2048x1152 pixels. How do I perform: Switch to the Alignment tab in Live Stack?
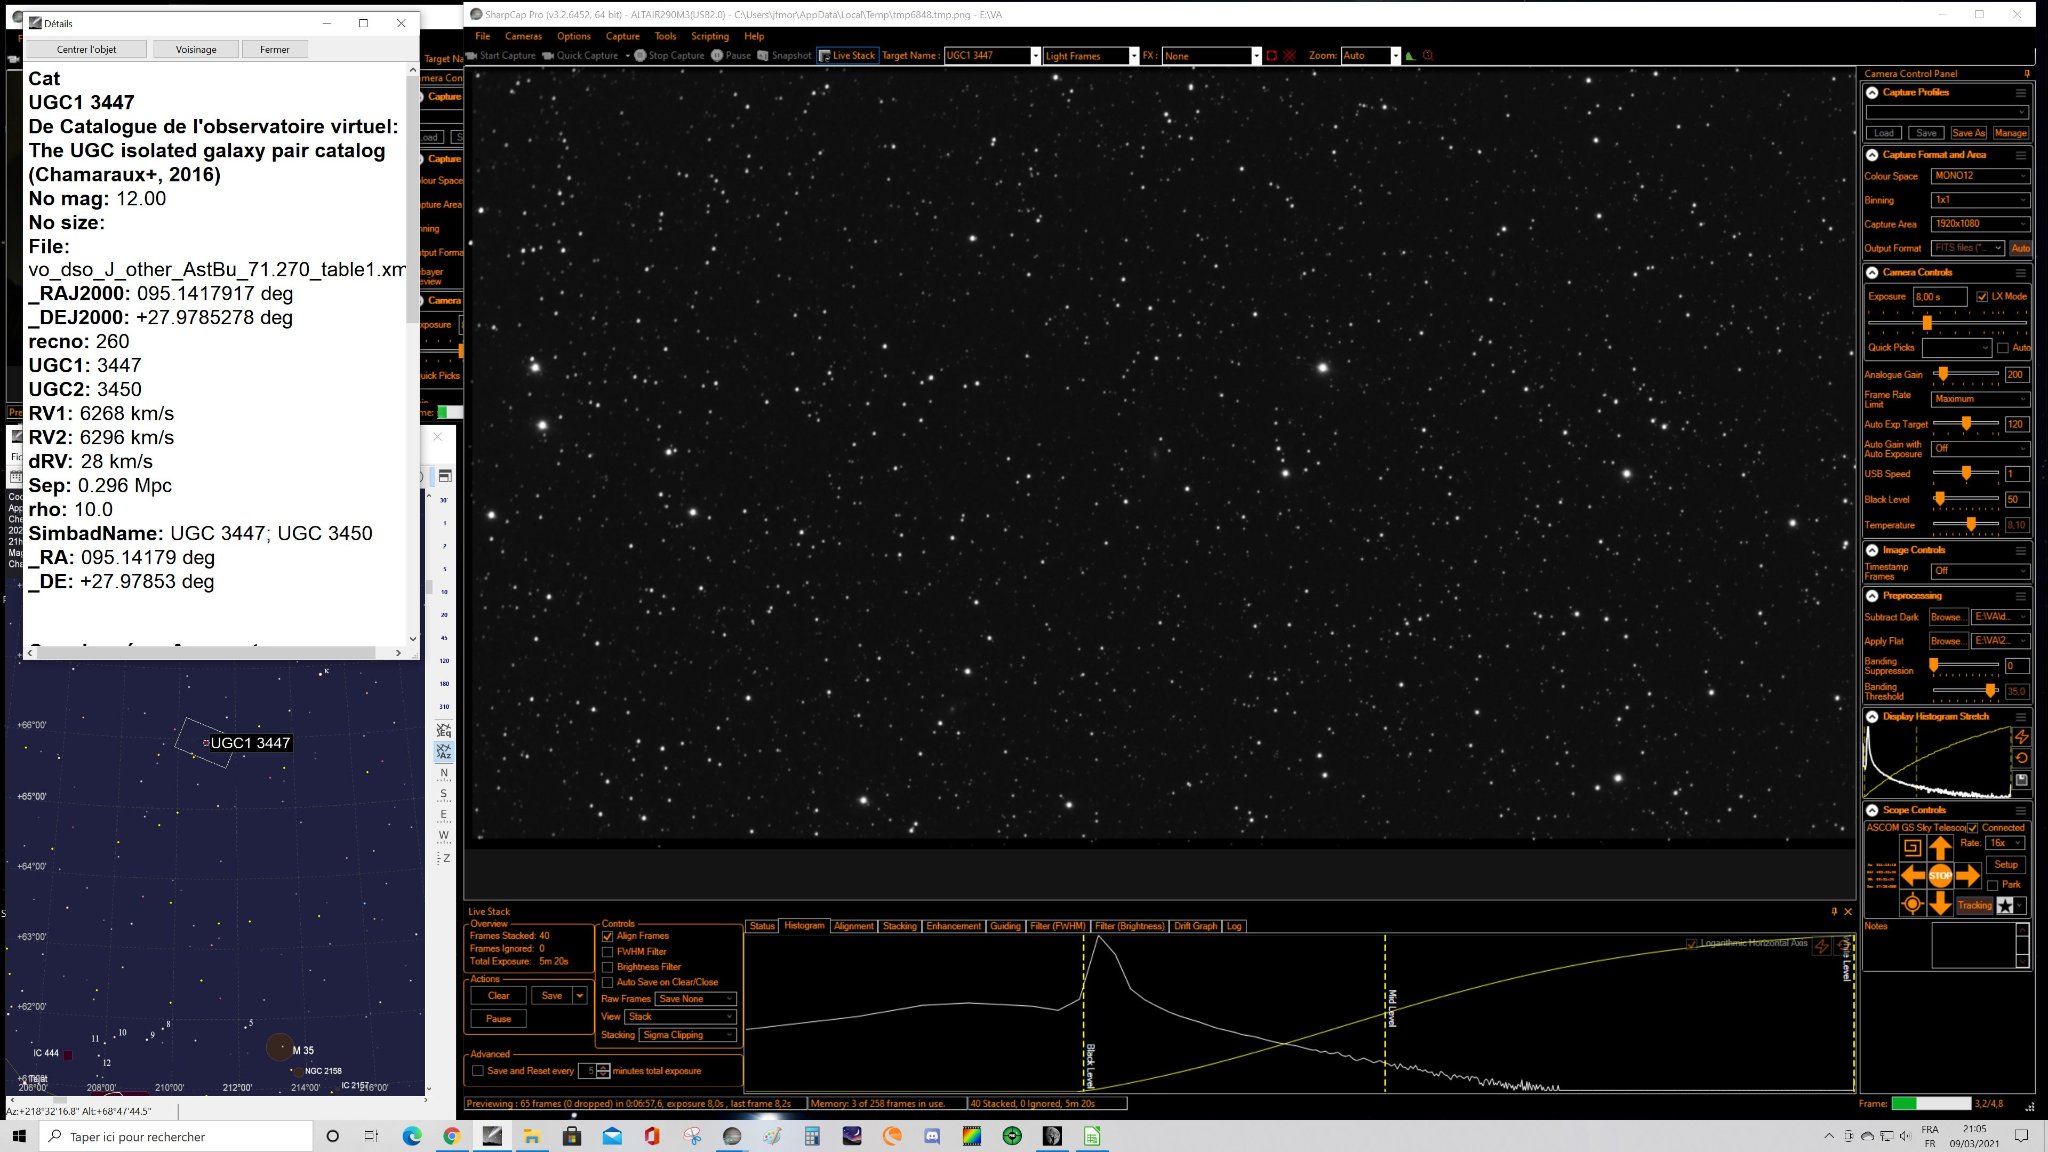[x=853, y=926]
